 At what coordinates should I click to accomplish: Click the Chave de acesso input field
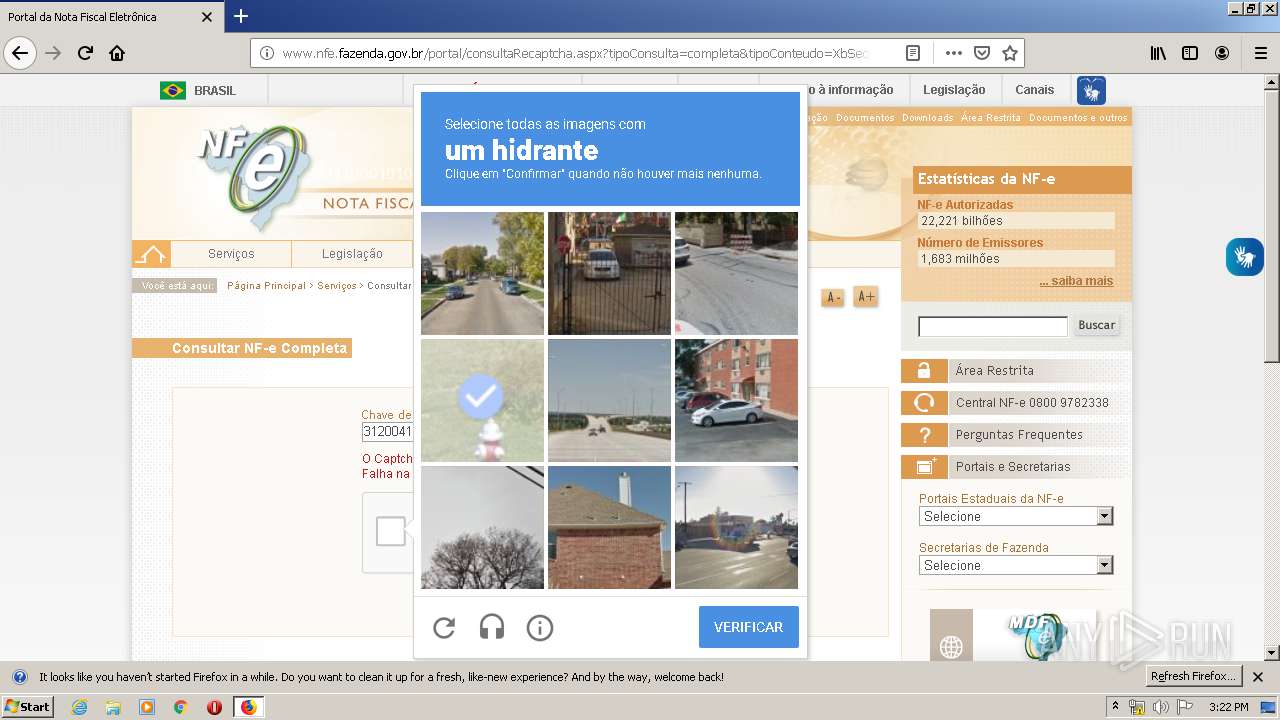point(387,432)
